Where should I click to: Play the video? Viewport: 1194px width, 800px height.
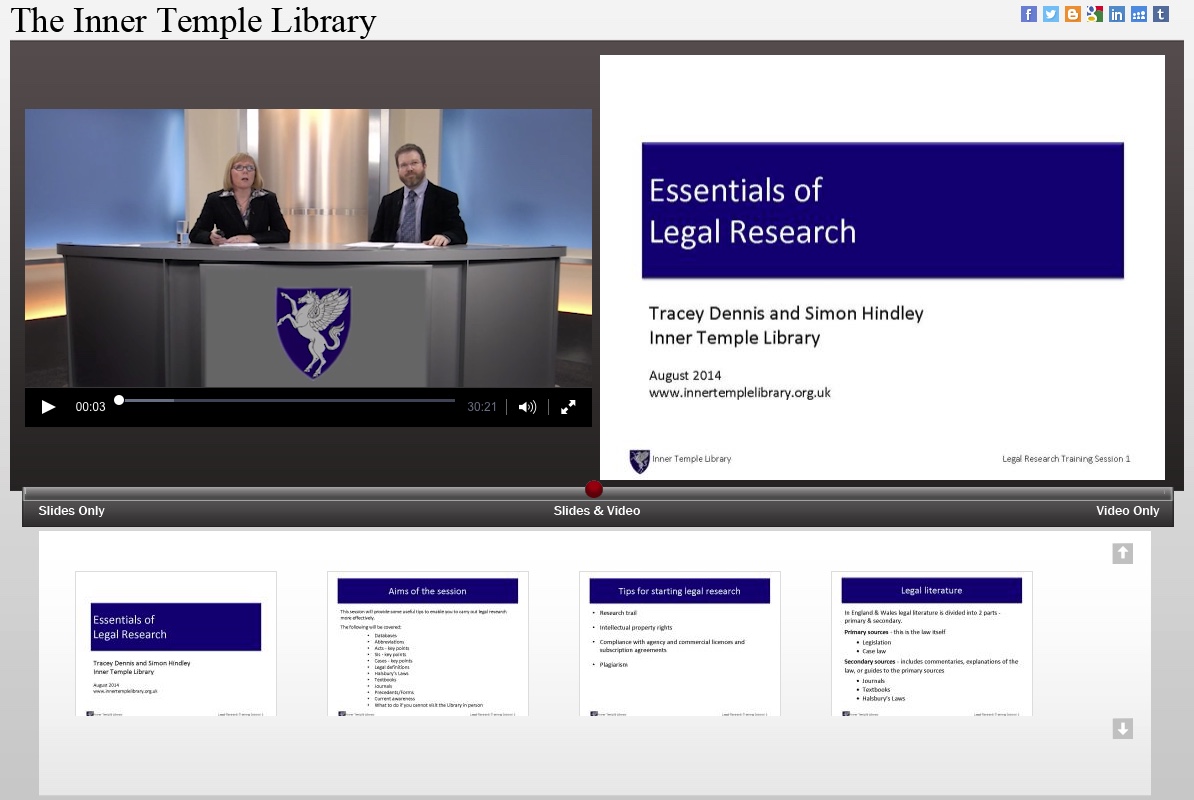pyautogui.click(x=48, y=407)
